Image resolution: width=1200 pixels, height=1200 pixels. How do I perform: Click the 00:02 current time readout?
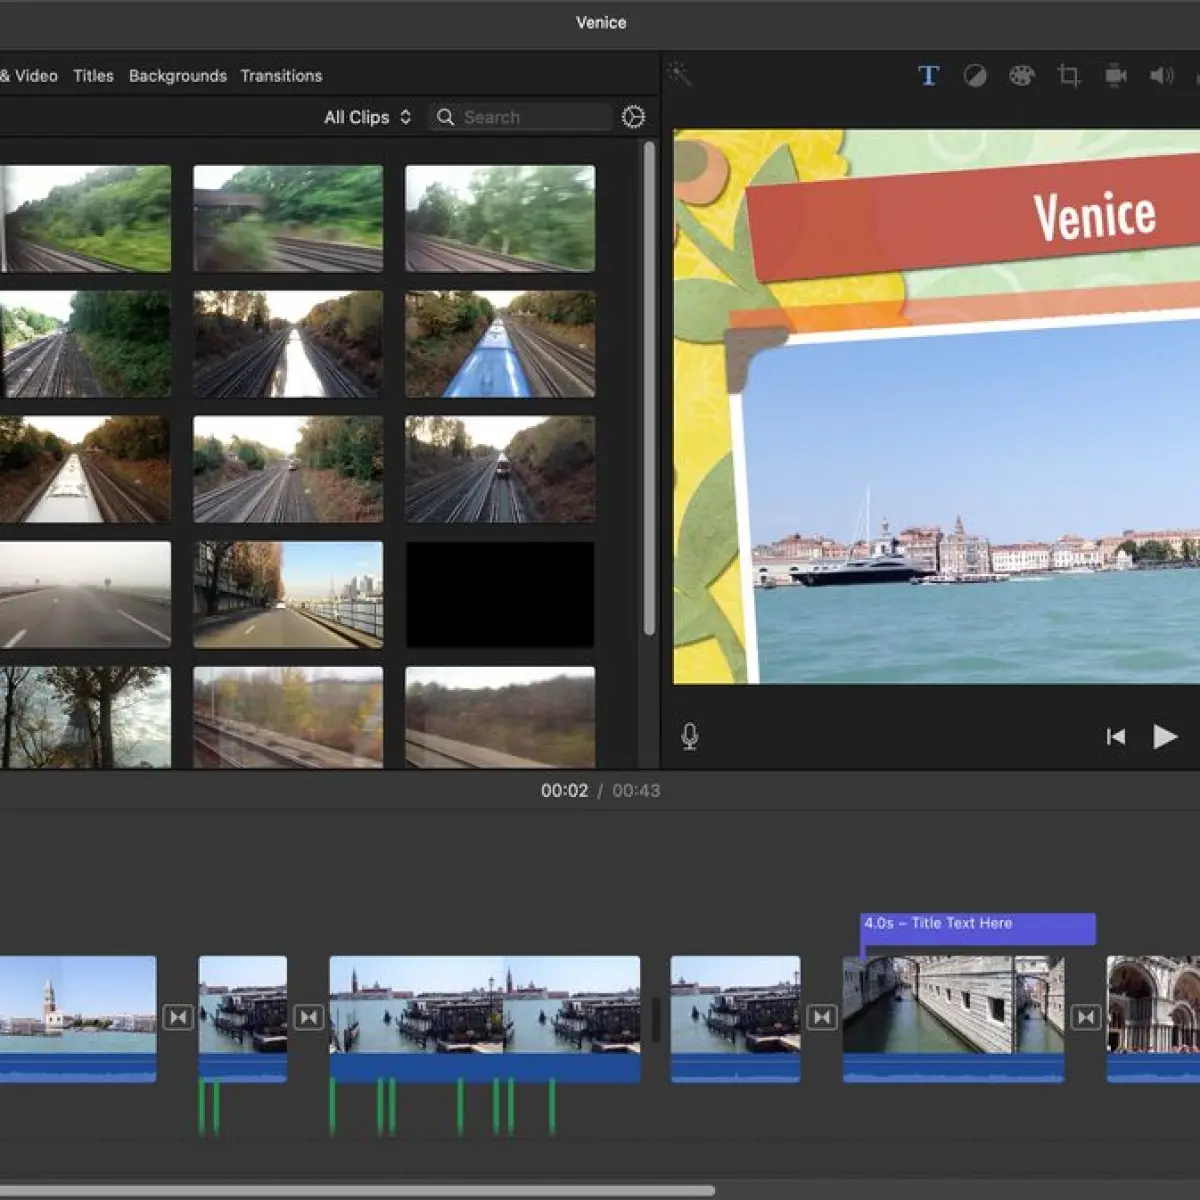click(564, 790)
